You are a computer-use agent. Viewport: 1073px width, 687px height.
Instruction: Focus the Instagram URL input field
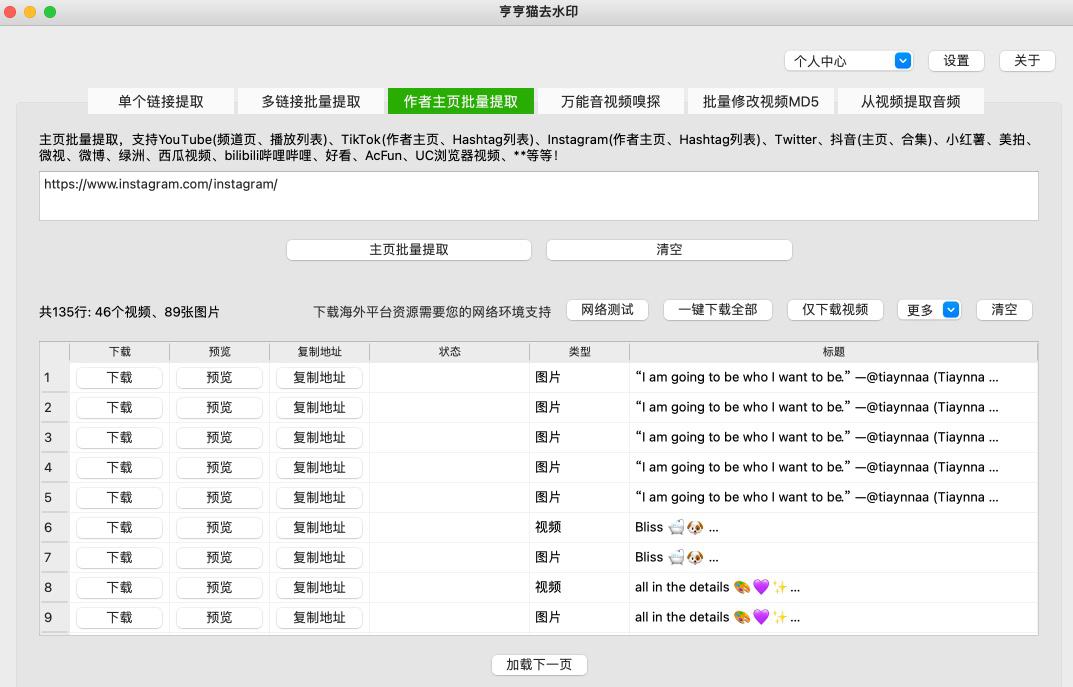(x=539, y=196)
